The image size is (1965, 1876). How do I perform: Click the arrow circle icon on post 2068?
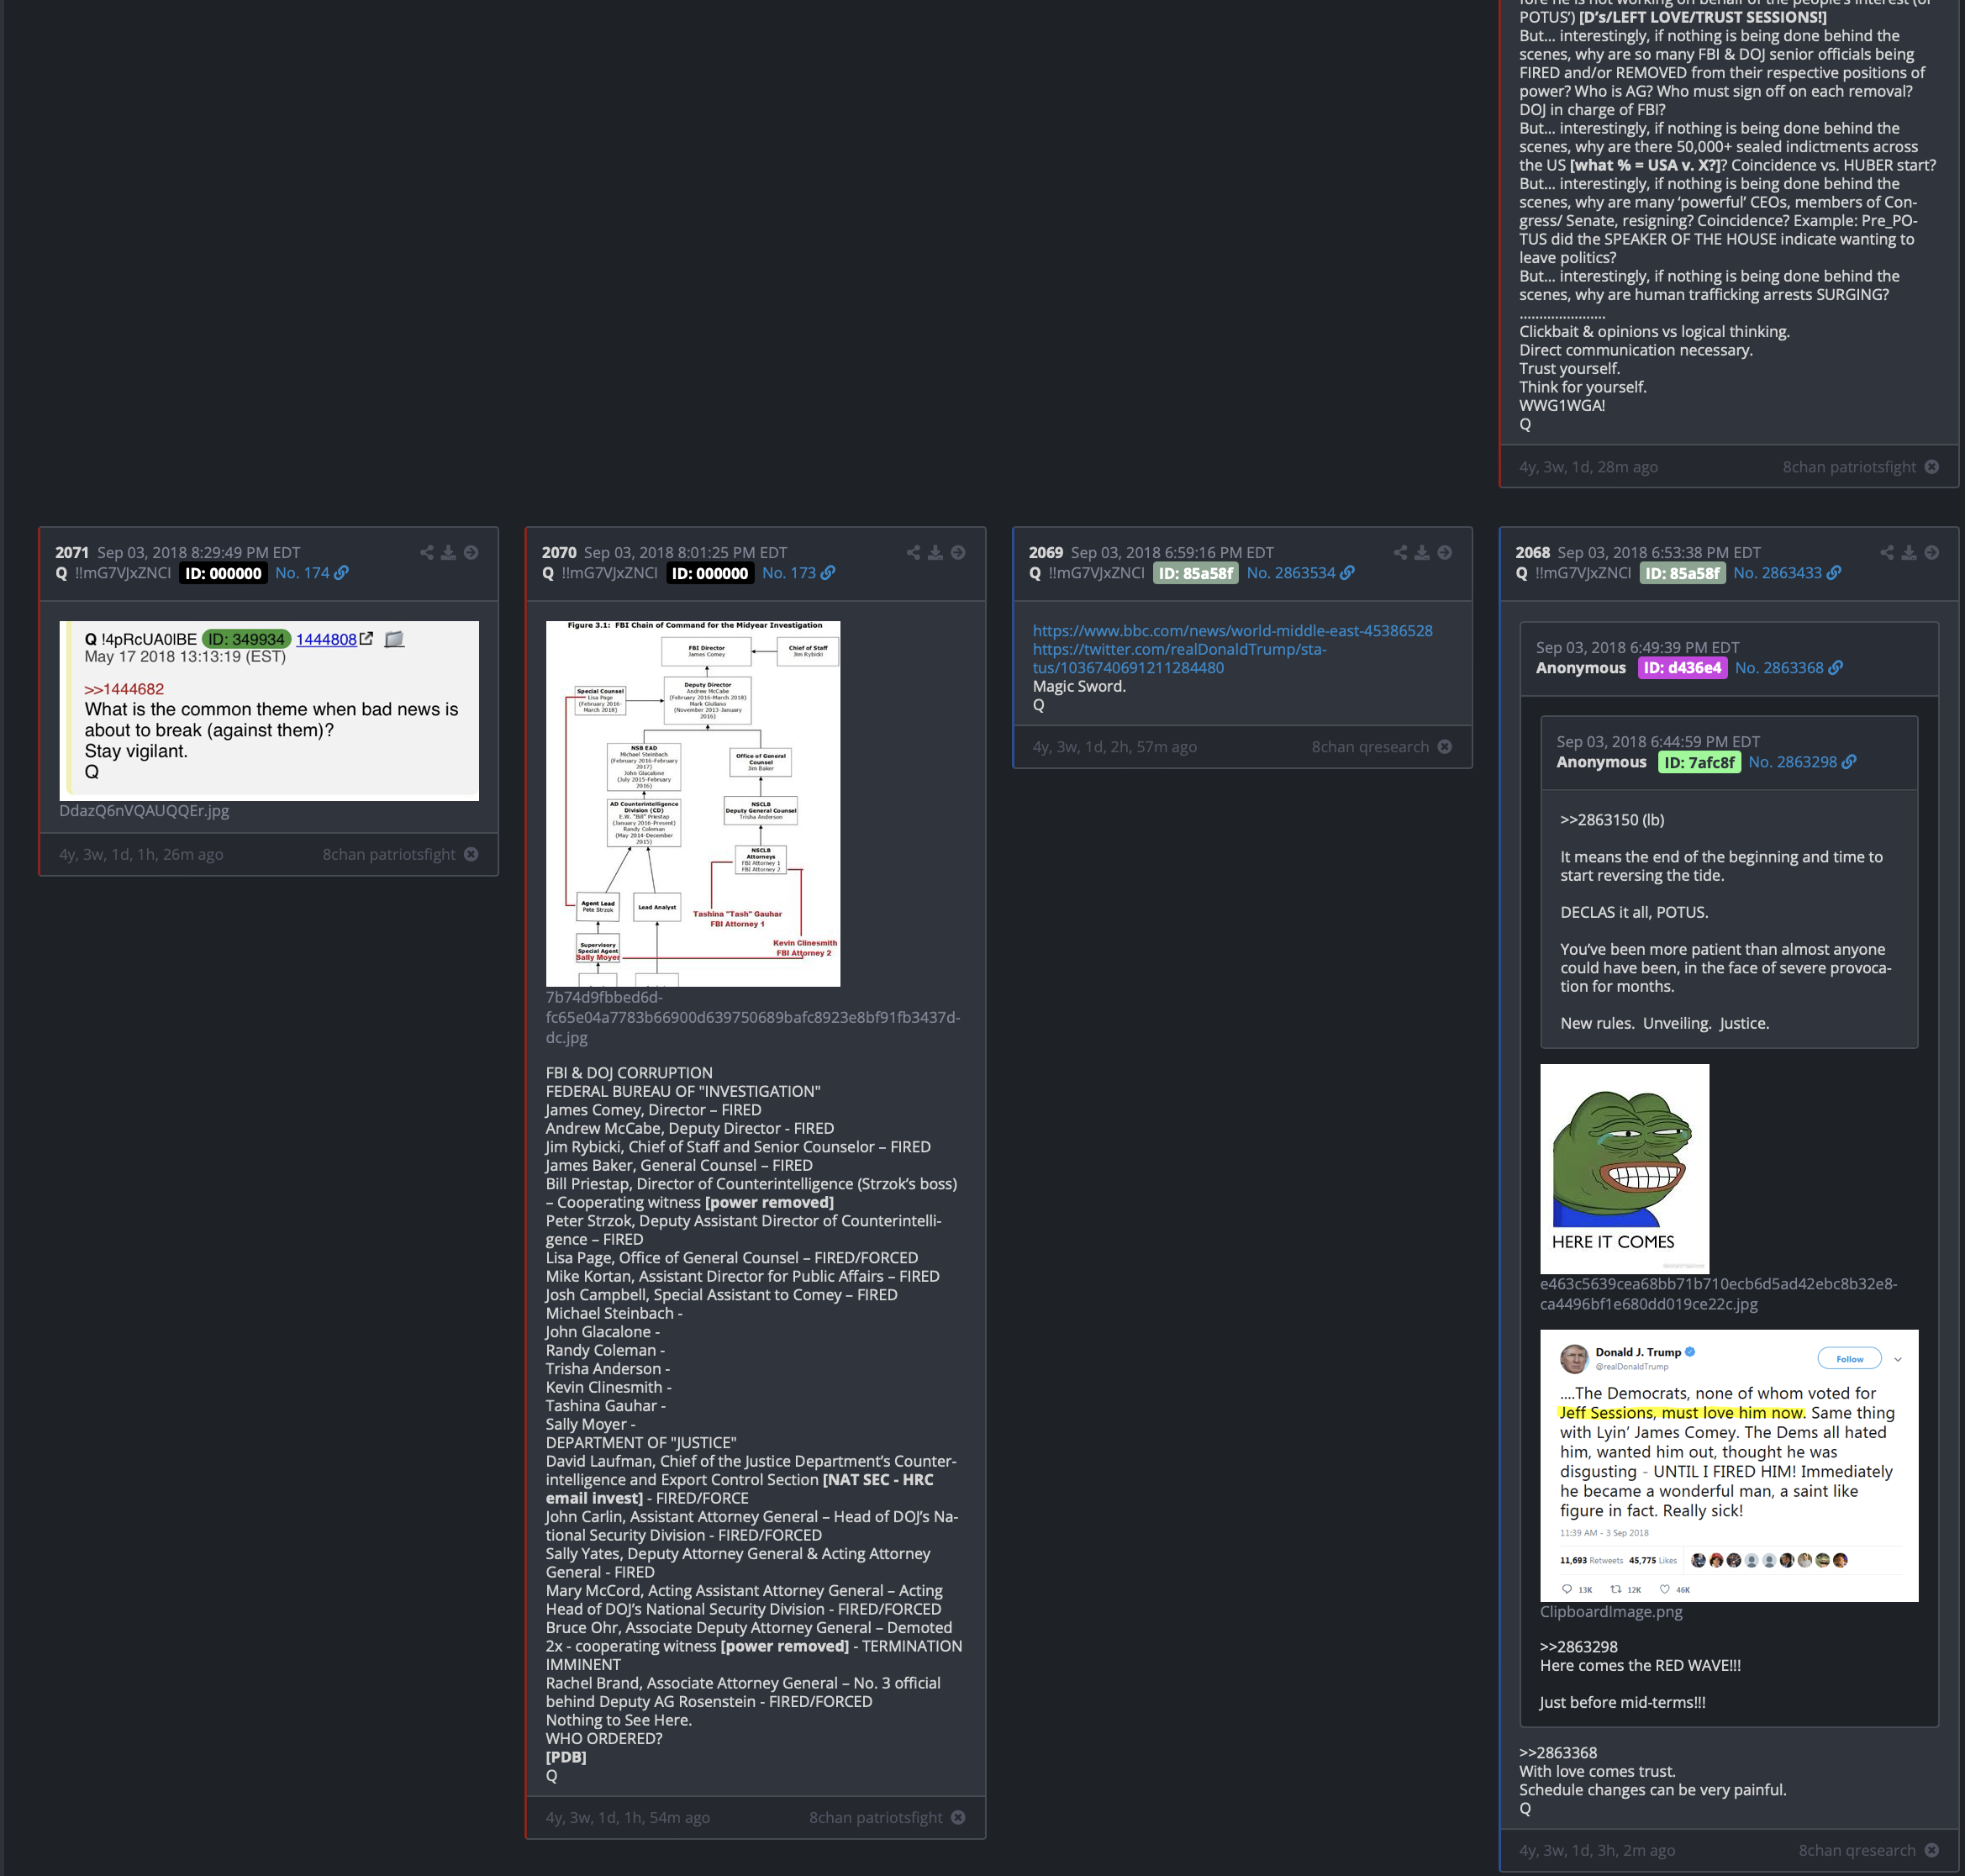(x=1932, y=552)
